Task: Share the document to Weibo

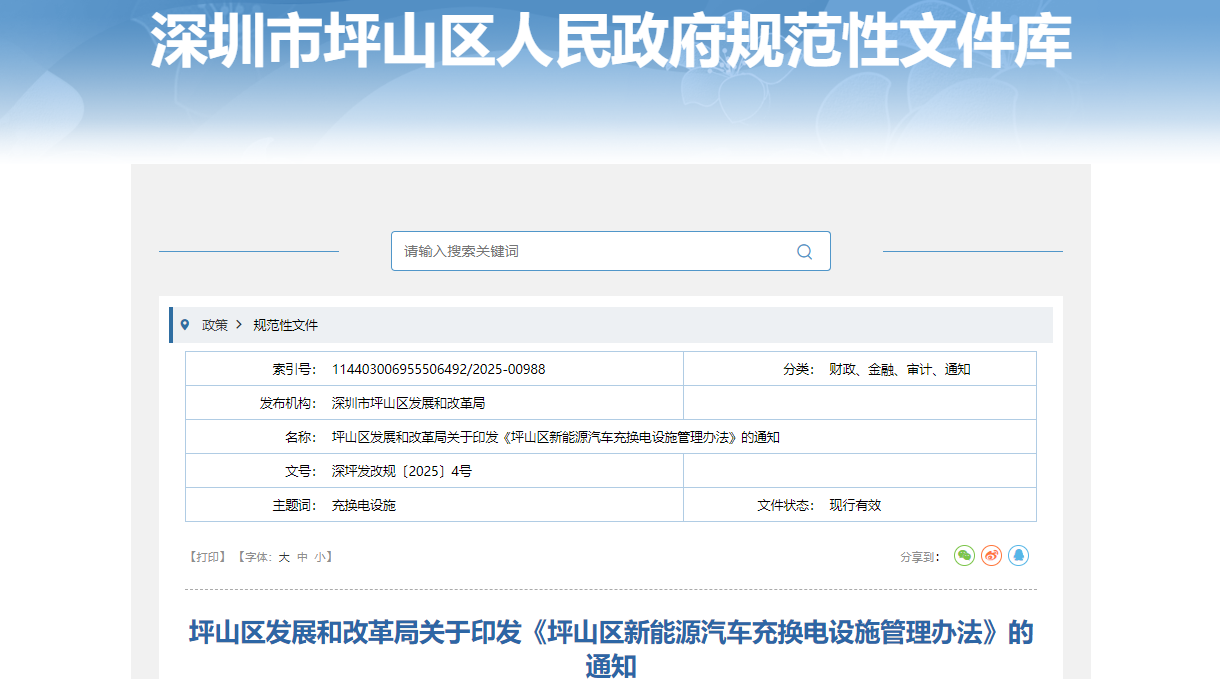Action: coord(991,555)
